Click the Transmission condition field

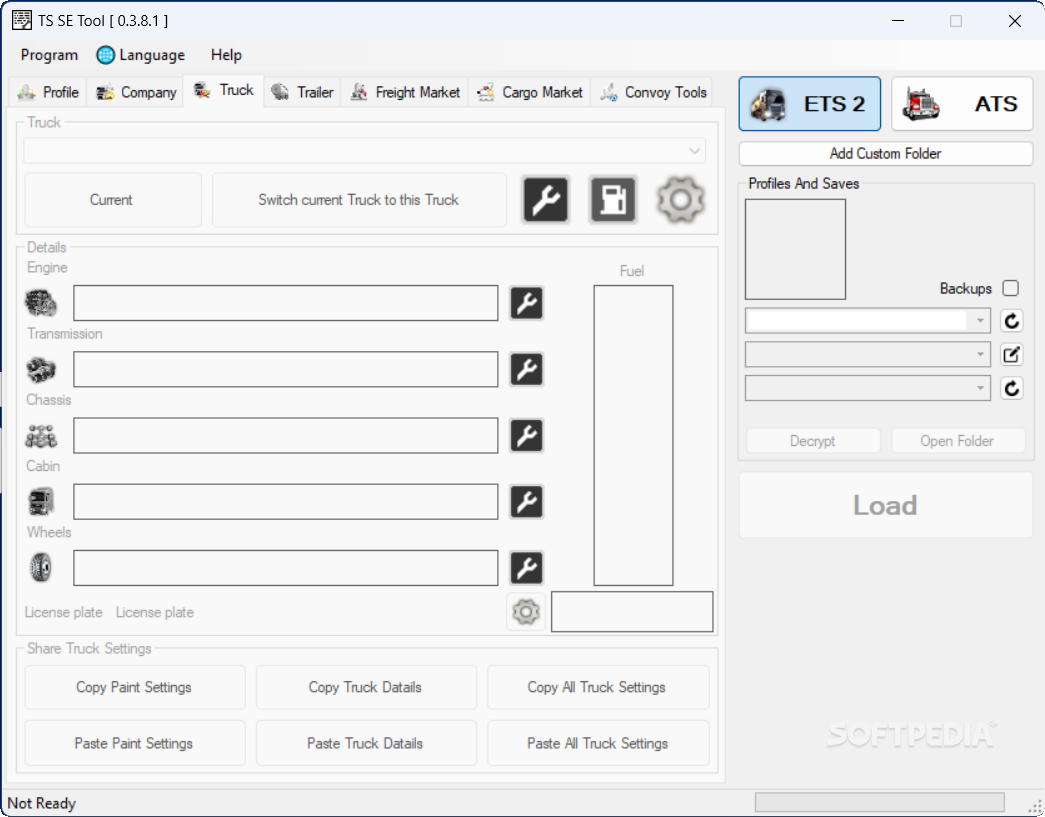(285, 369)
